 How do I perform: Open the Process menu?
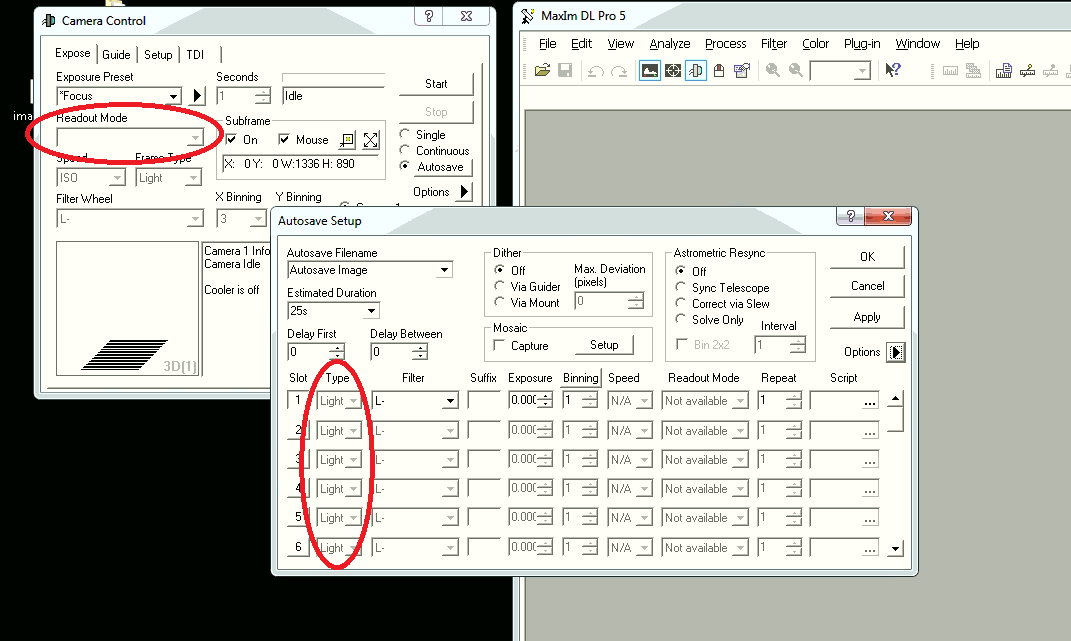pos(725,44)
